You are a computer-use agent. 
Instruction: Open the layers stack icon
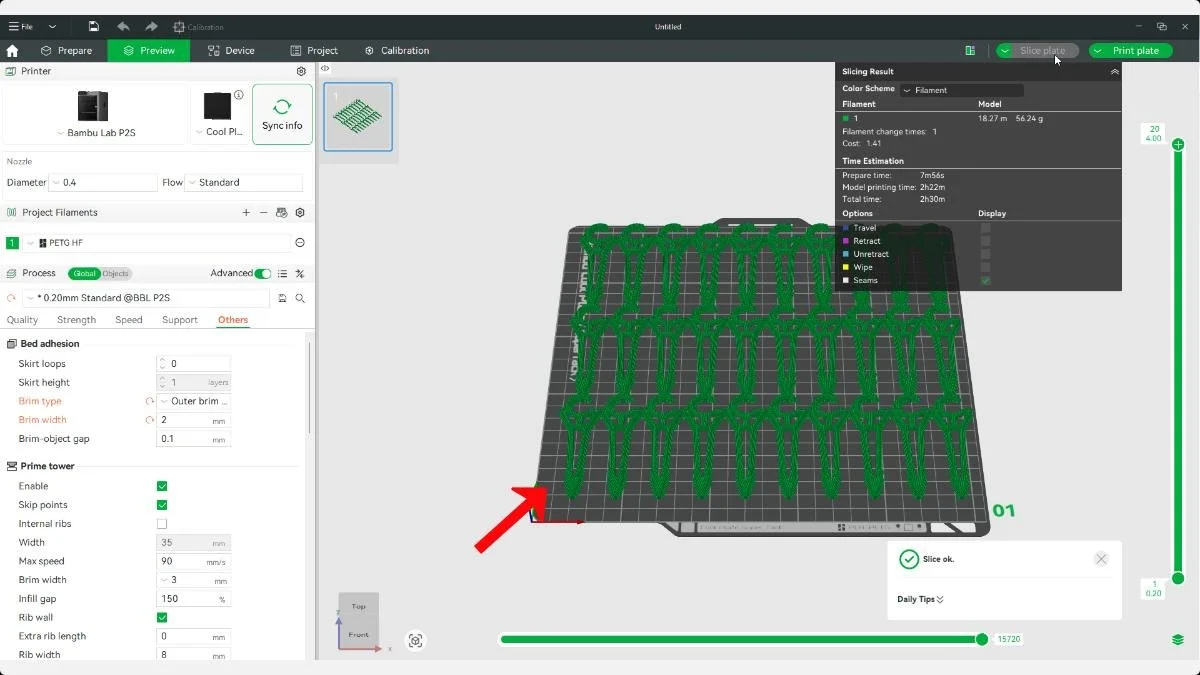click(x=1178, y=640)
